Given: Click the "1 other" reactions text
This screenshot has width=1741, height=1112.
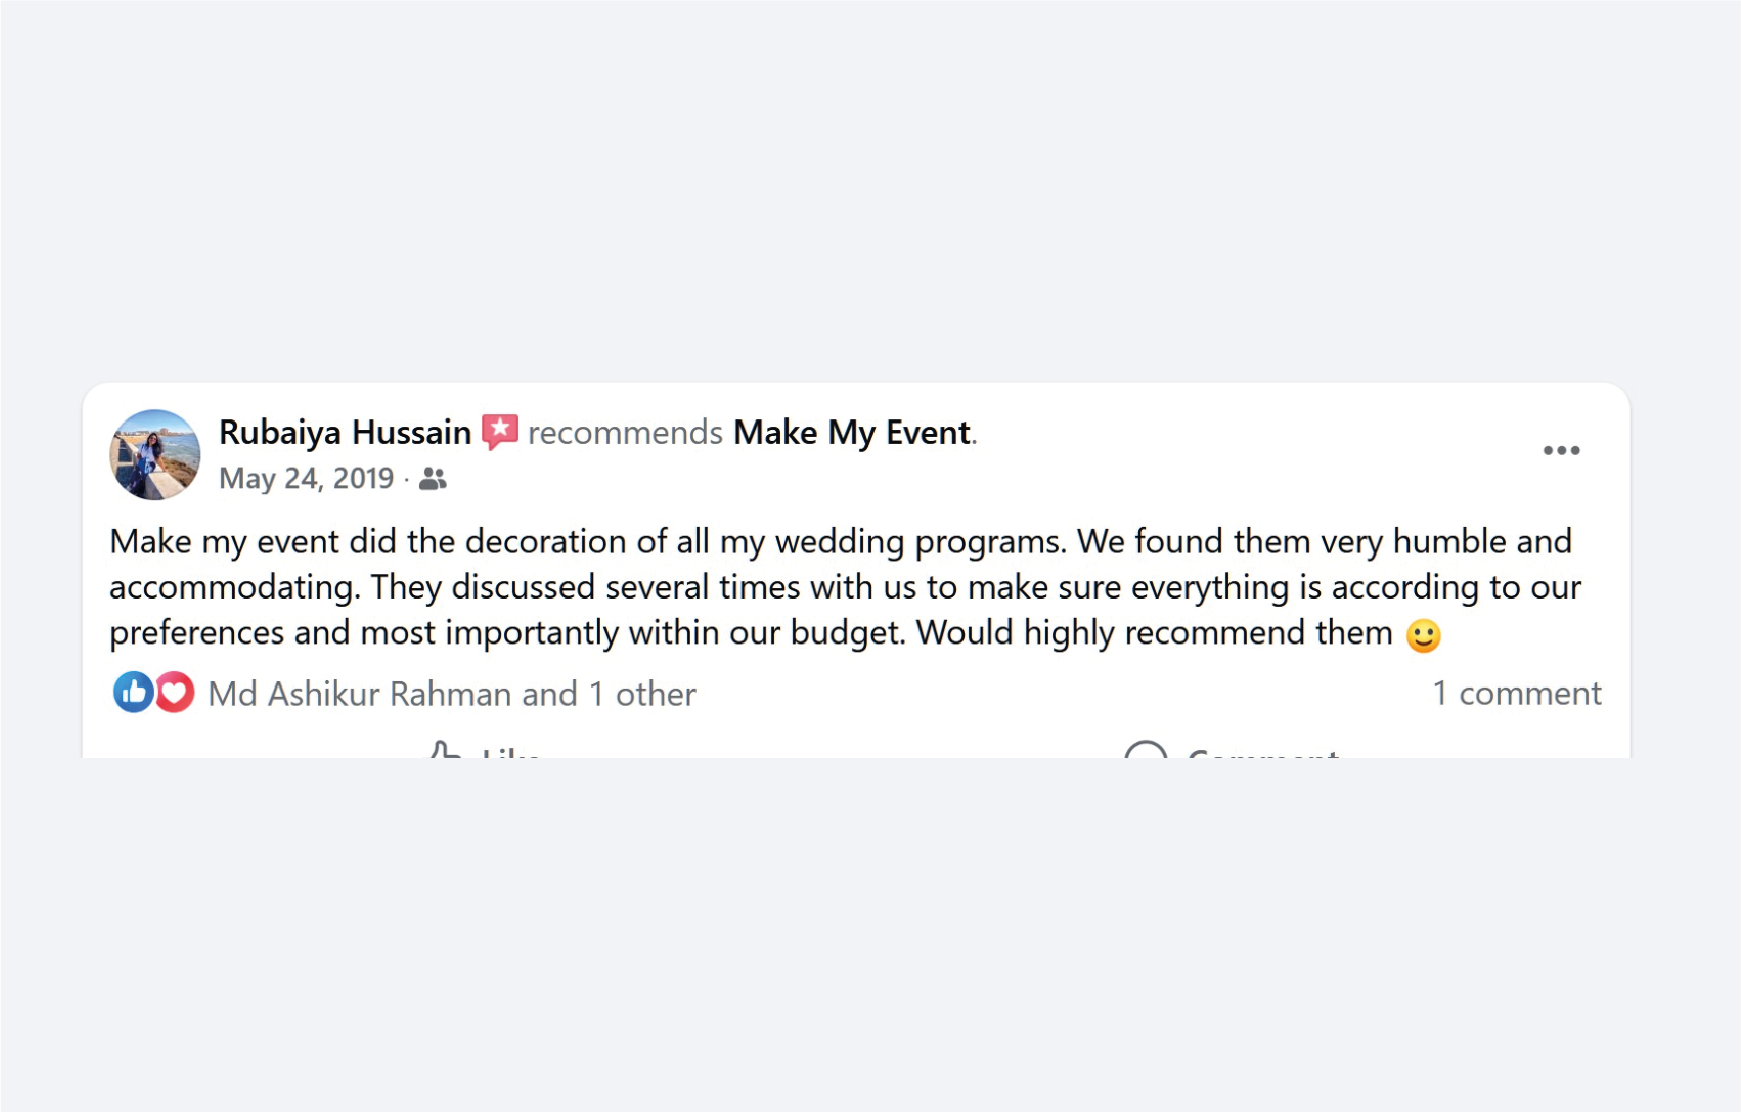Looking at the screenshot, I should pos(642,694).
